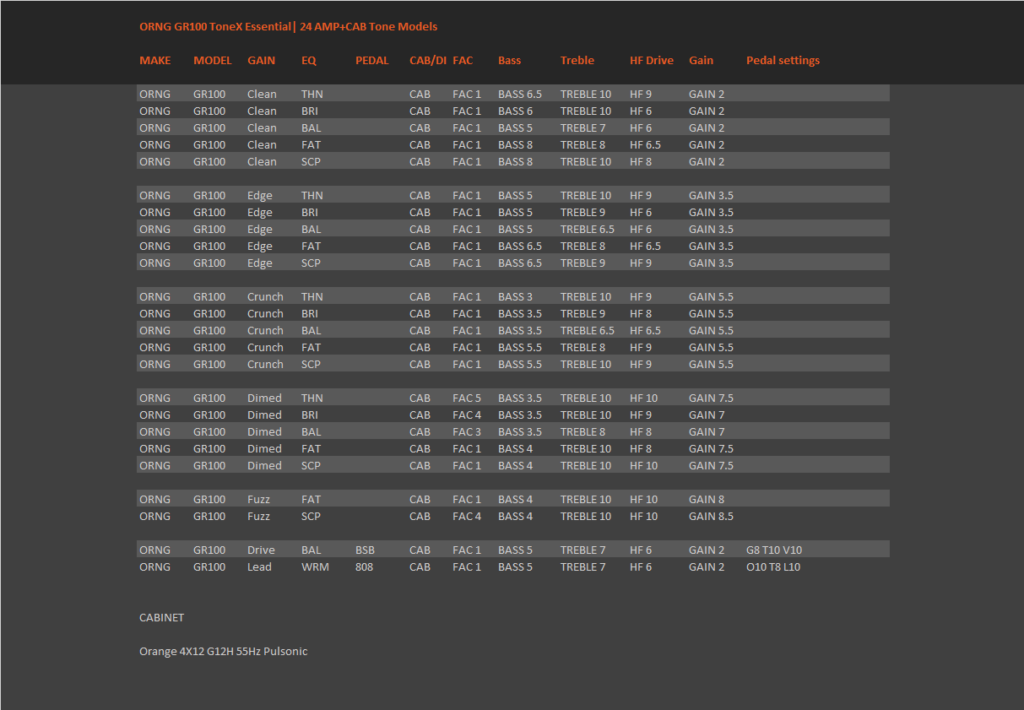Select the ORNG cell in the Lead row

[155, 568]
